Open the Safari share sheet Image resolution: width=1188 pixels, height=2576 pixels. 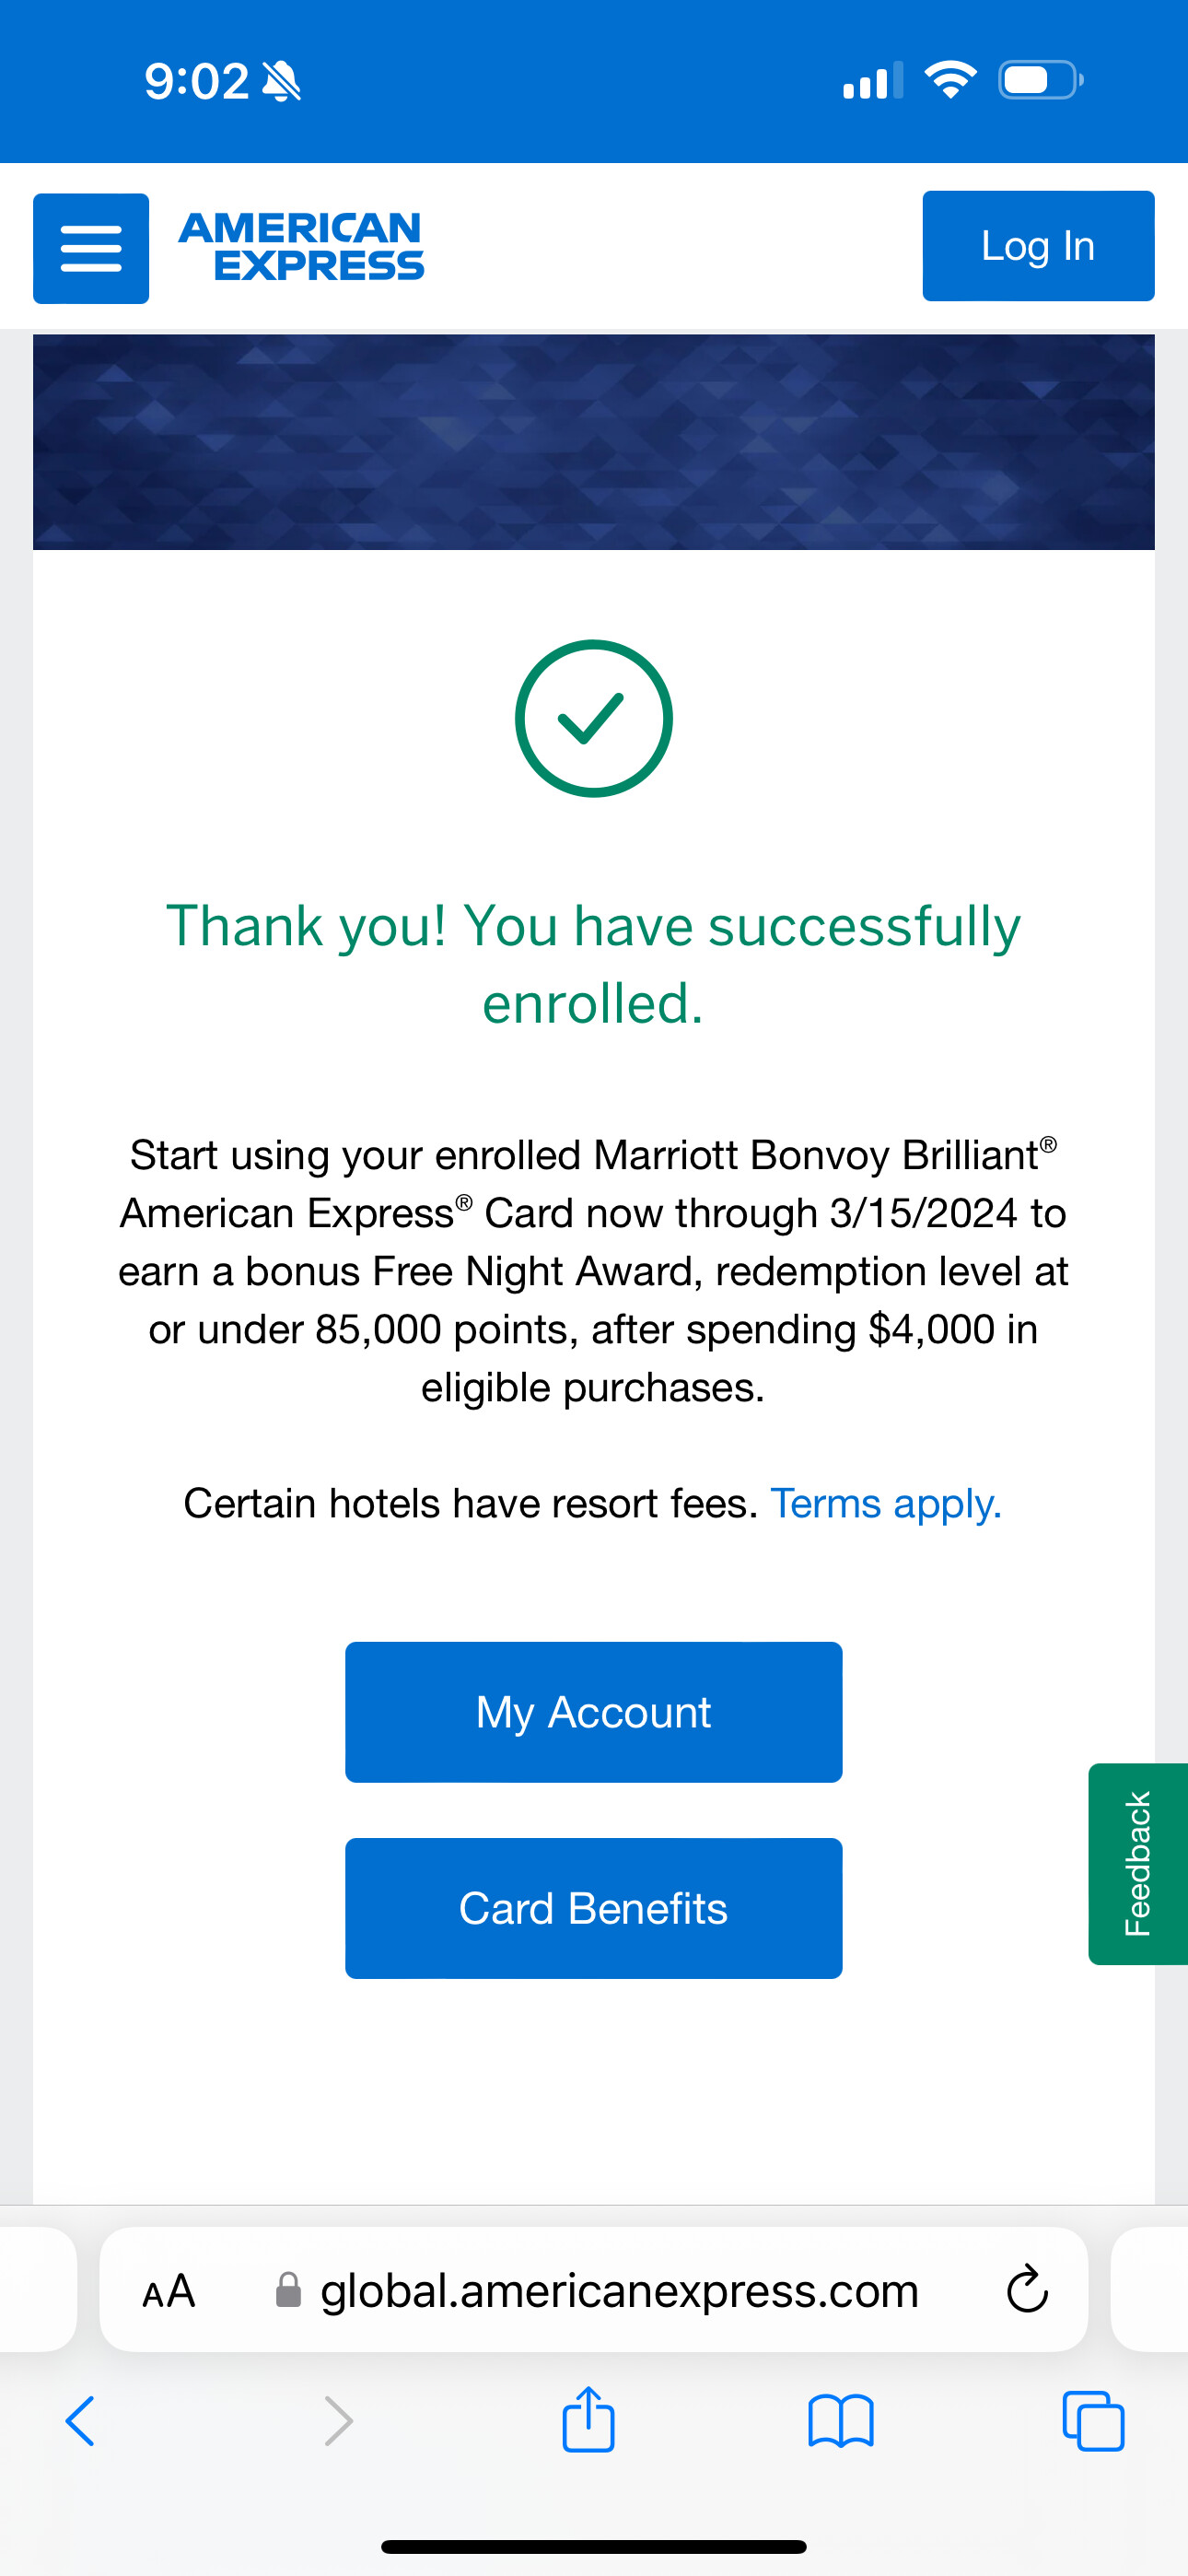(588, 2419)
